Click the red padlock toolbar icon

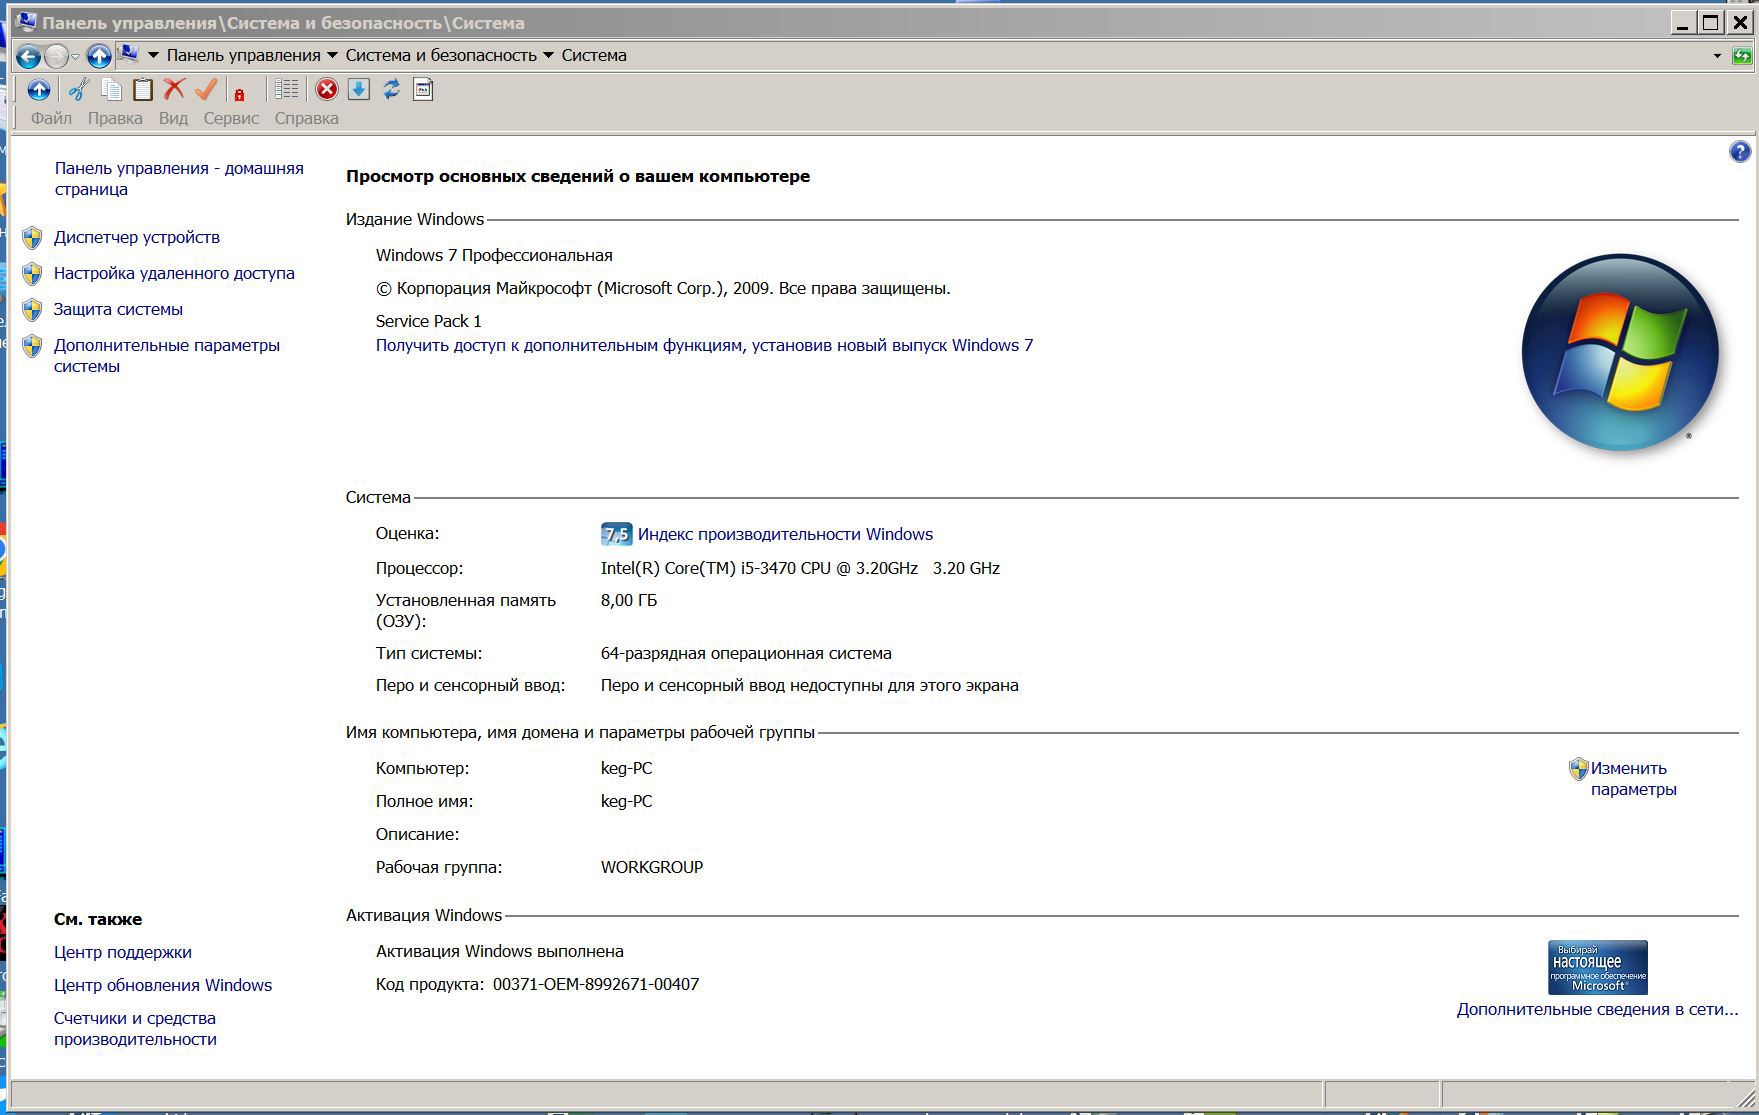pos(239,94)
